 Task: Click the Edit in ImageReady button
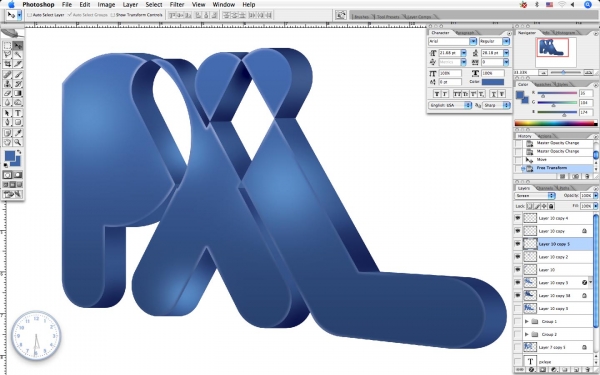13,194
